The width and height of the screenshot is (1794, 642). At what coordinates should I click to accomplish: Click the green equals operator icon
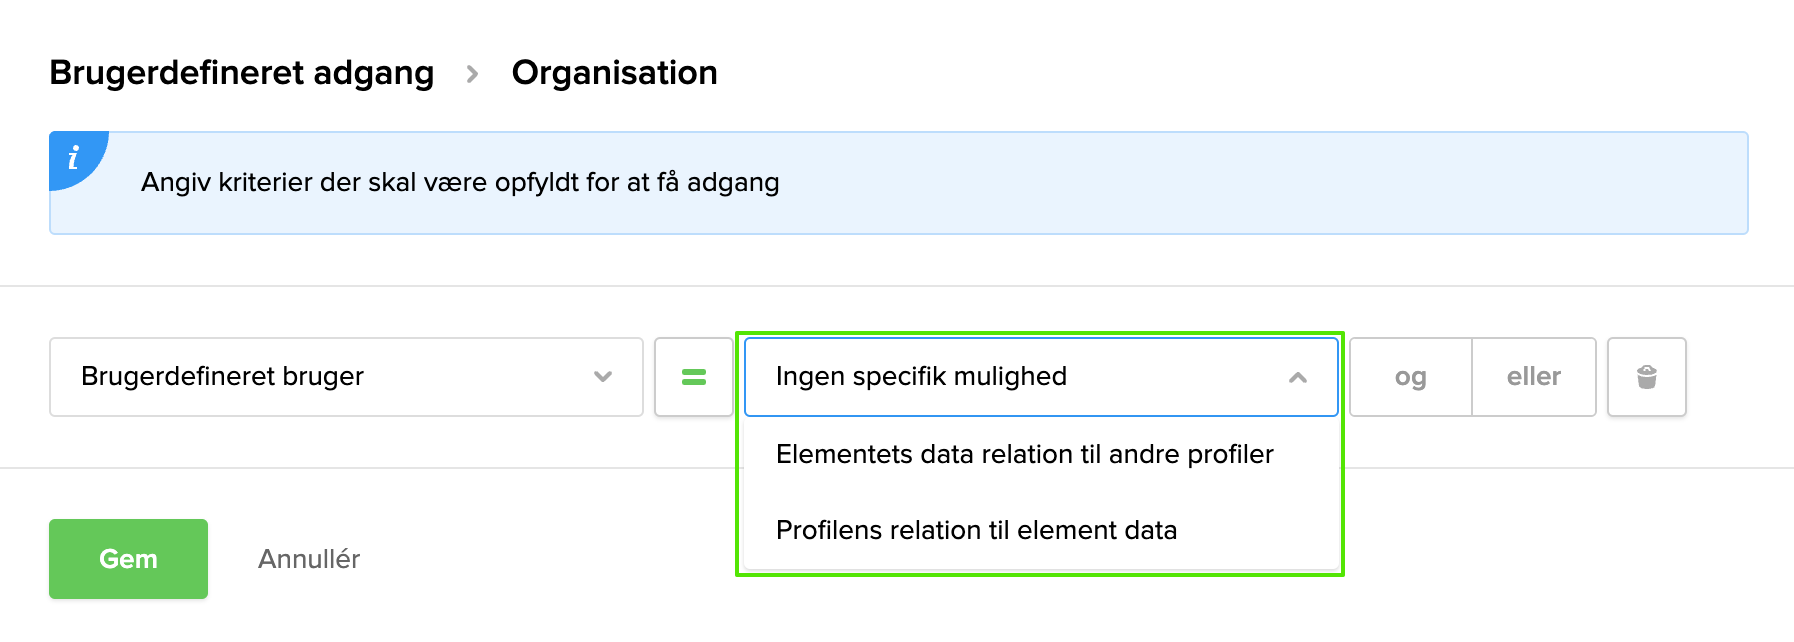click(x=694, y=377)
